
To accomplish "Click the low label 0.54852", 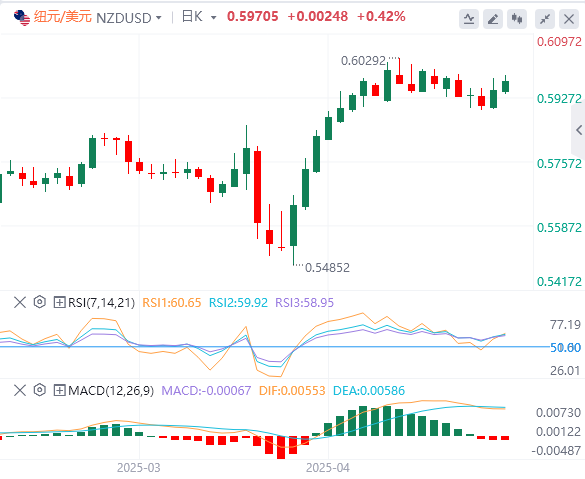I will pyautogui.click(x=328, y=268).
